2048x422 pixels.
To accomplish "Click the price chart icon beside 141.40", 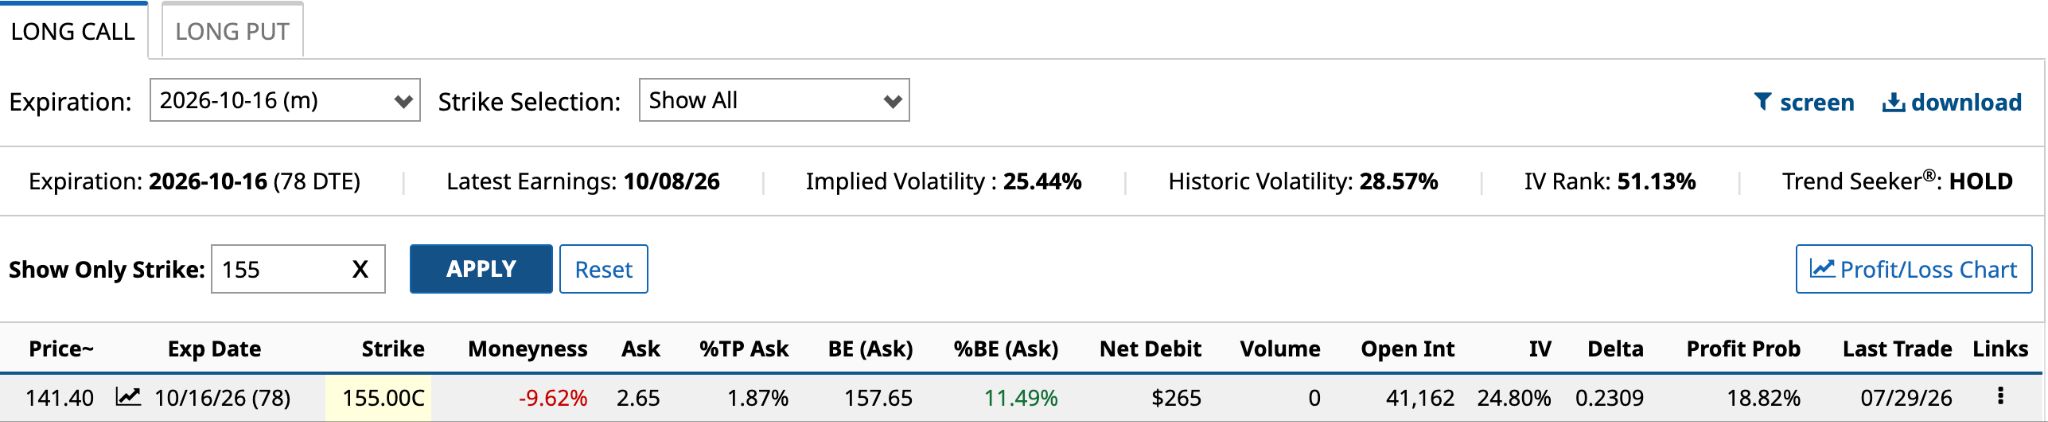I will (x=127, y=397).
